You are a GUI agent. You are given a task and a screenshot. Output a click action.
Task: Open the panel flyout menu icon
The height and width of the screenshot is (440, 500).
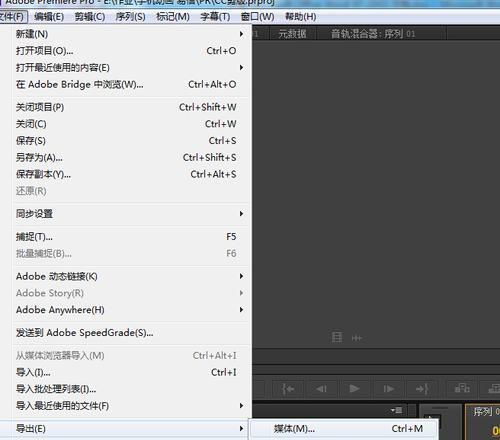(x=396, y=410)
